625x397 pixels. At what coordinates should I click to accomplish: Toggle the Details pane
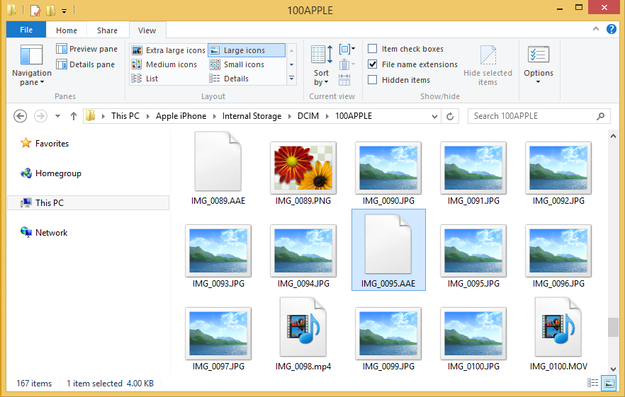[86, 64]
